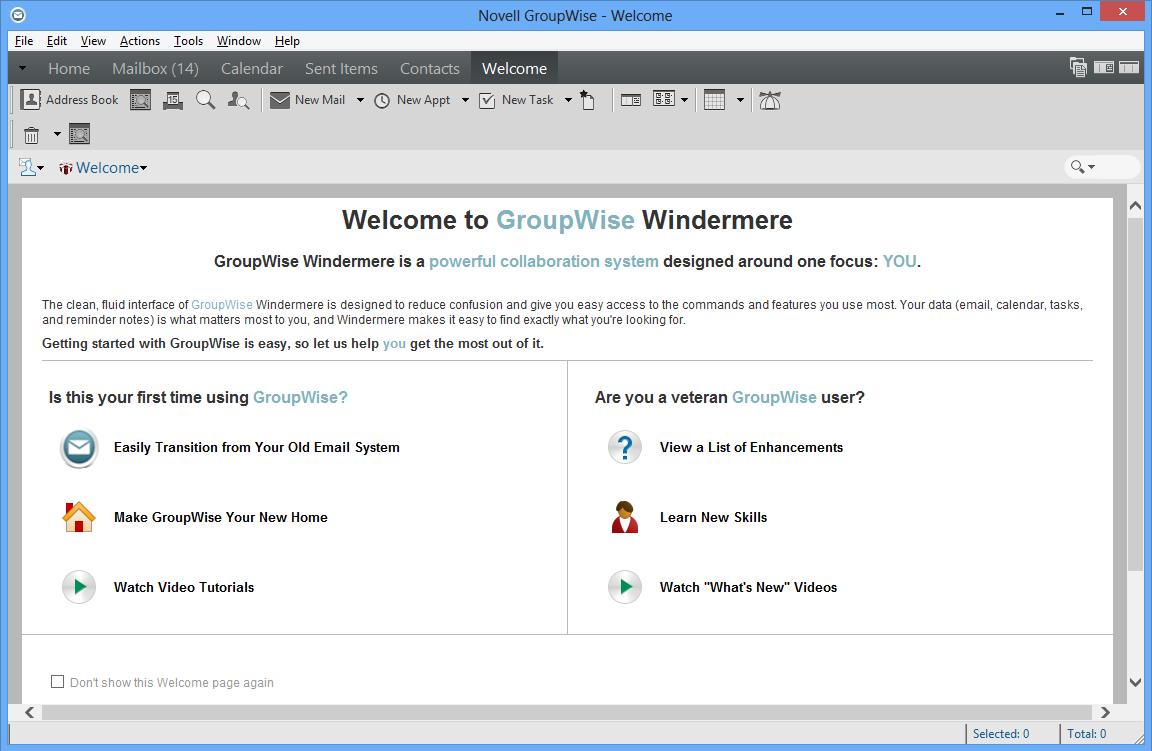Click the person icon beside Learn New Skills
Screen dimensions: 1152x751
coord(625,517)
